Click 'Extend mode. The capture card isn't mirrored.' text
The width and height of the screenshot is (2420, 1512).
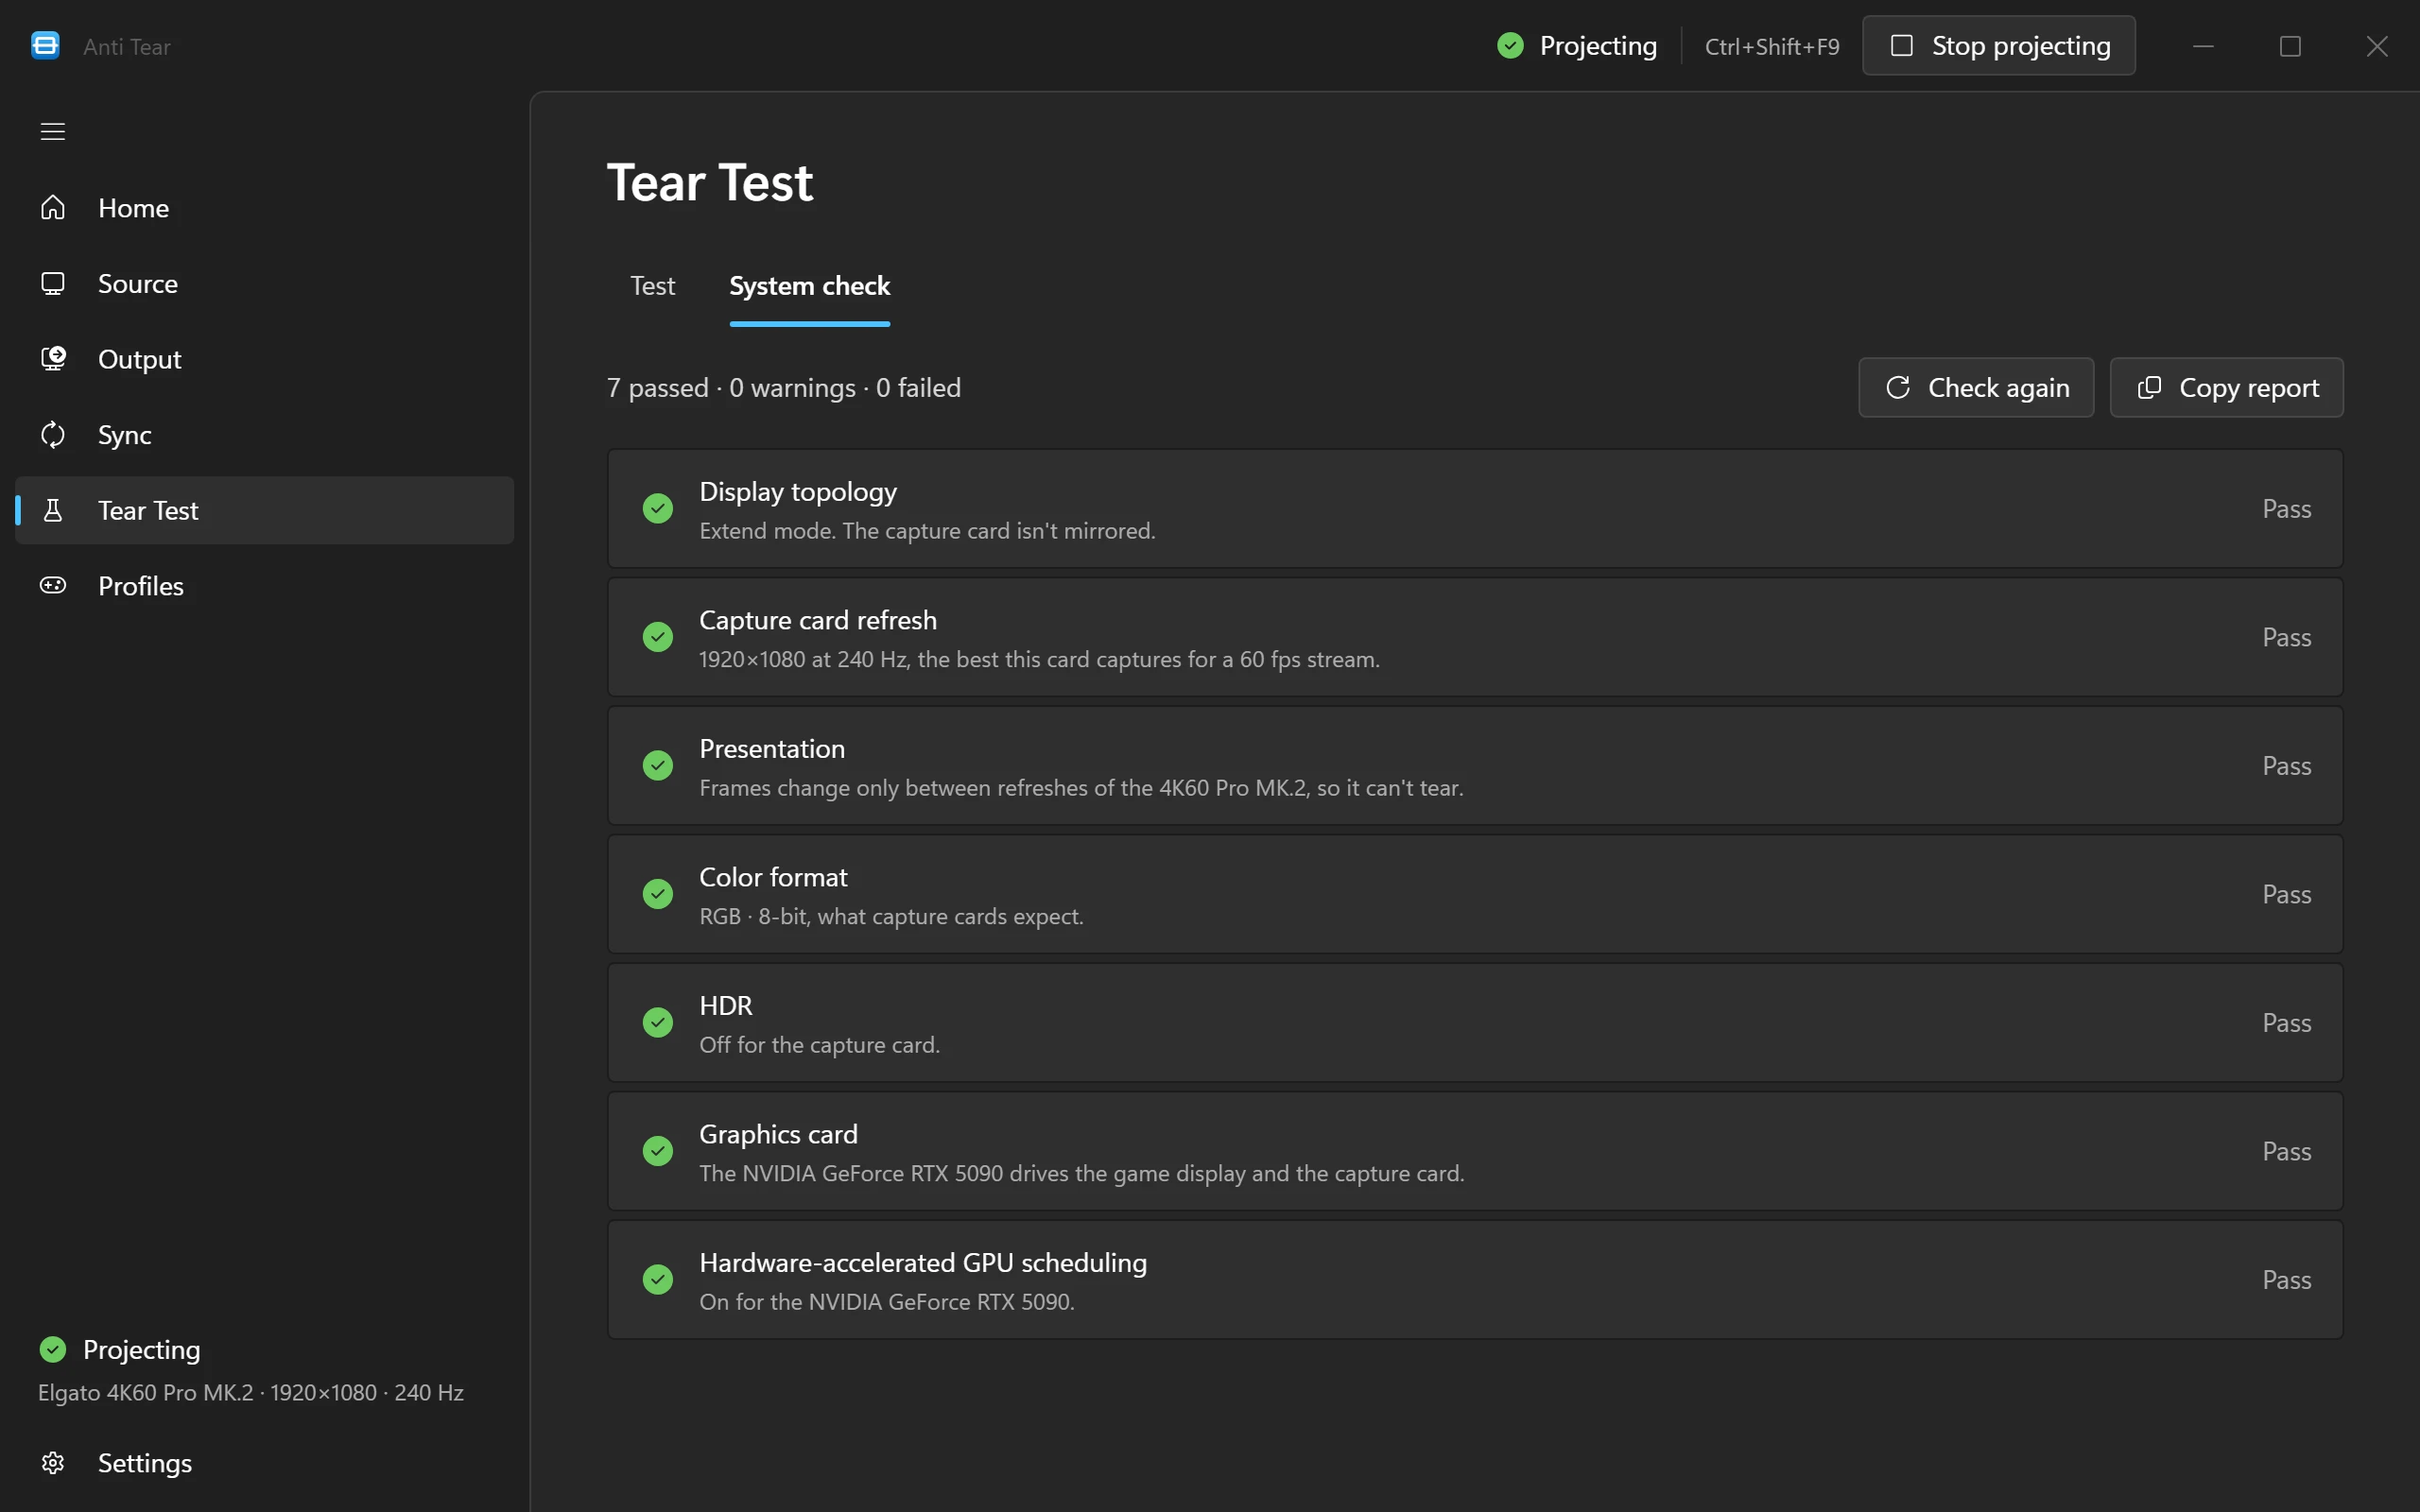[927, 531]
